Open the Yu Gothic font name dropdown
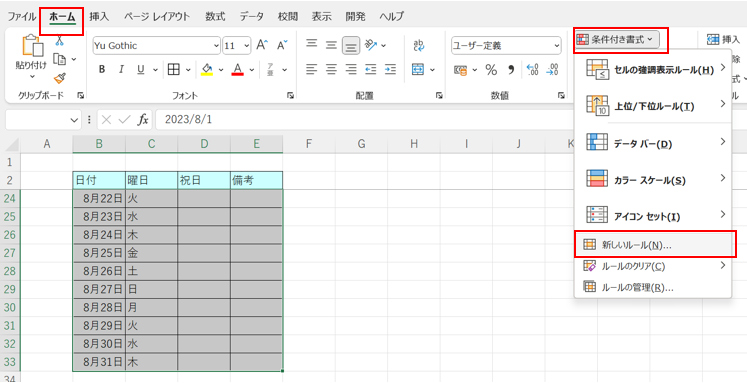 (216, 46)
